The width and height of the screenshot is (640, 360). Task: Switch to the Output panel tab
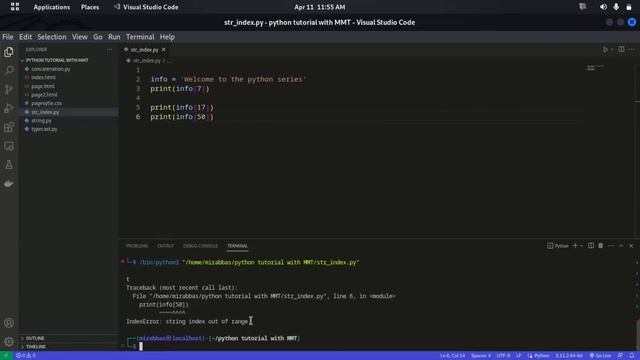165,246
